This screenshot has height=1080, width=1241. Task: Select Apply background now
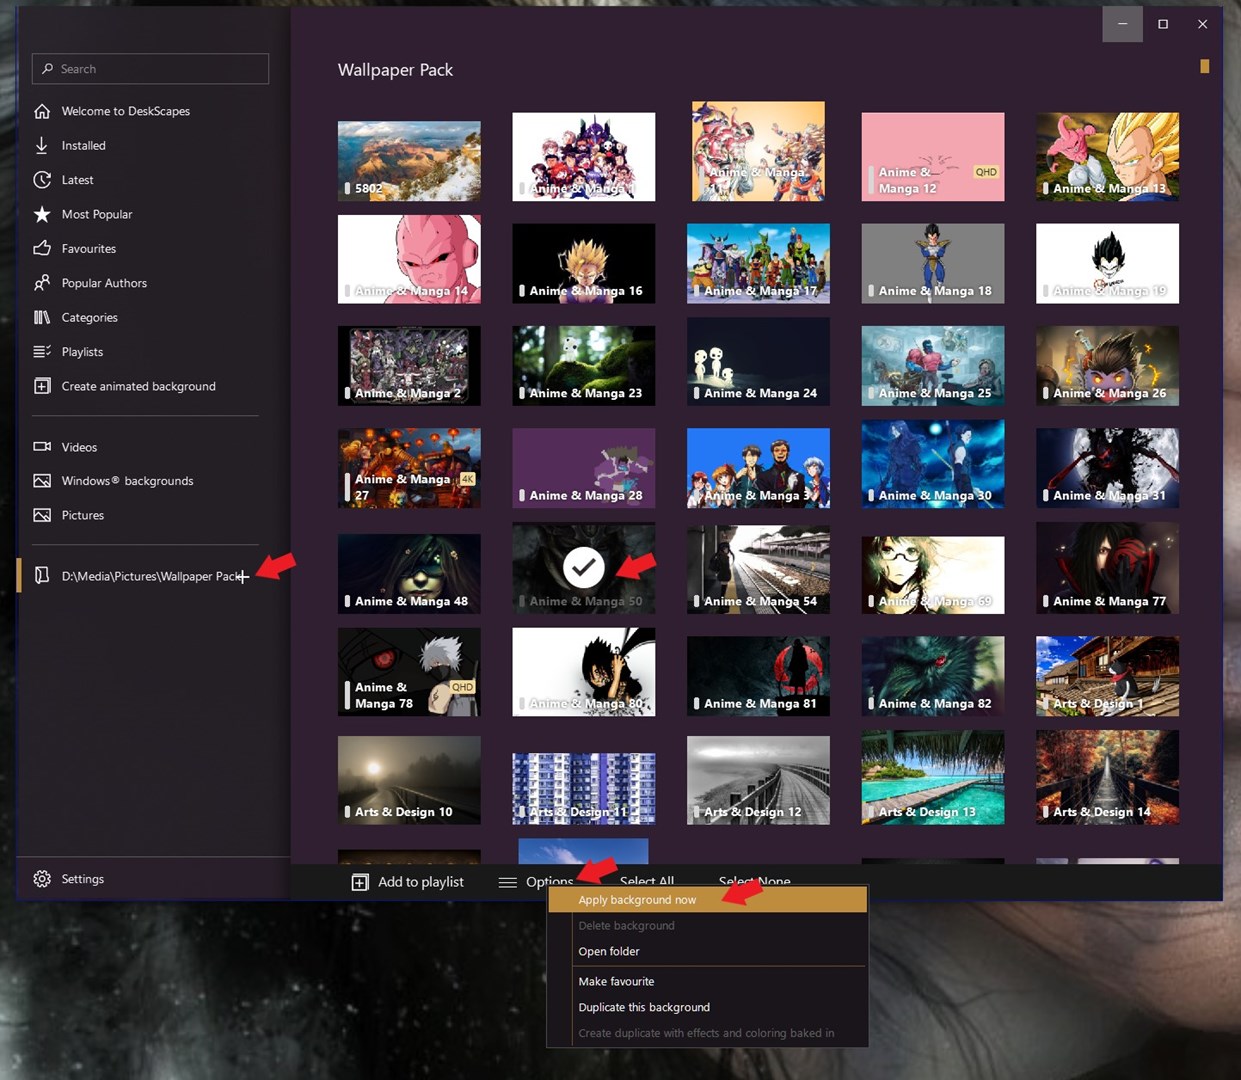coord(707,900)
